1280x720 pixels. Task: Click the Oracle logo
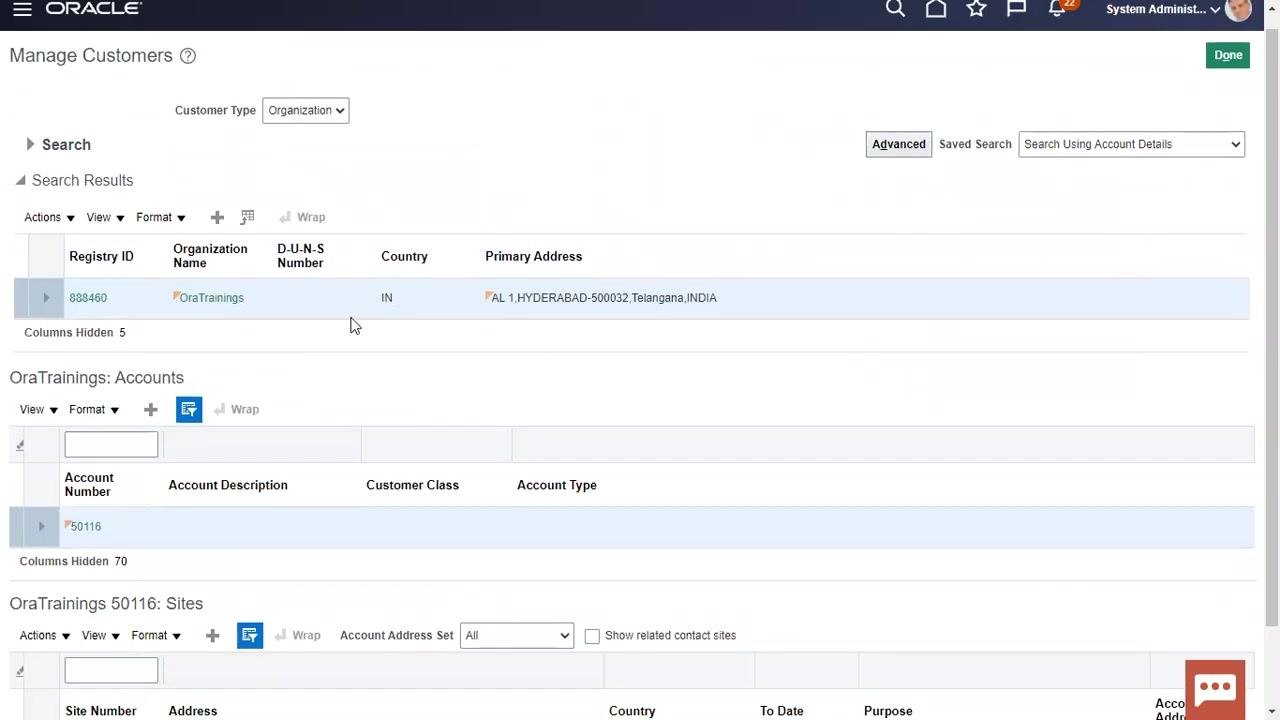coord(94,9)
